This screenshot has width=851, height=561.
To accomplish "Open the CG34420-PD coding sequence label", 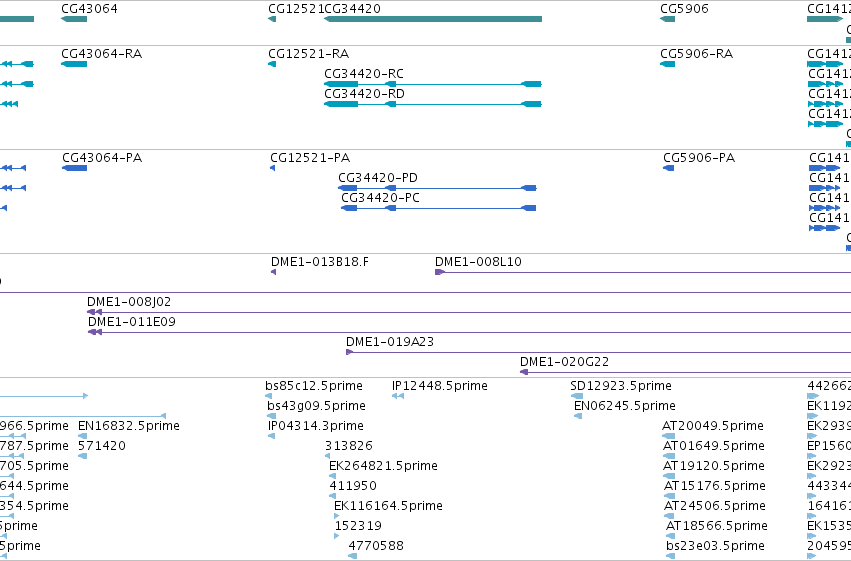I will tap(378, 178).
